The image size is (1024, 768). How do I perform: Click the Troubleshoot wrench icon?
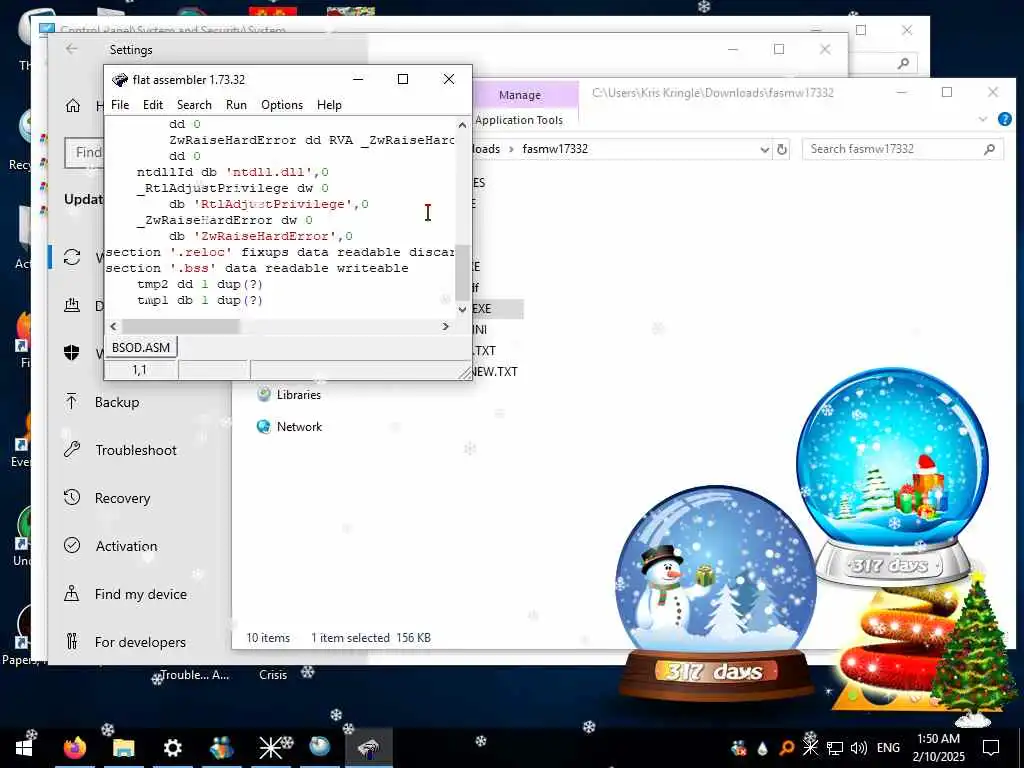tap(72, 449)
